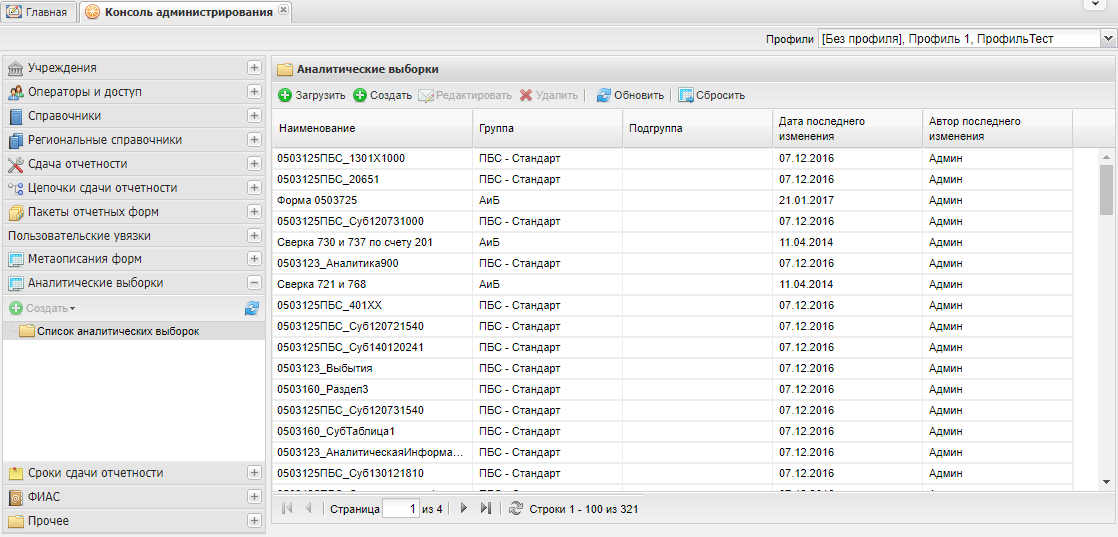Click the pagination reload icon
This screenshot has width=1118, height=537.
tap(516, 509)
